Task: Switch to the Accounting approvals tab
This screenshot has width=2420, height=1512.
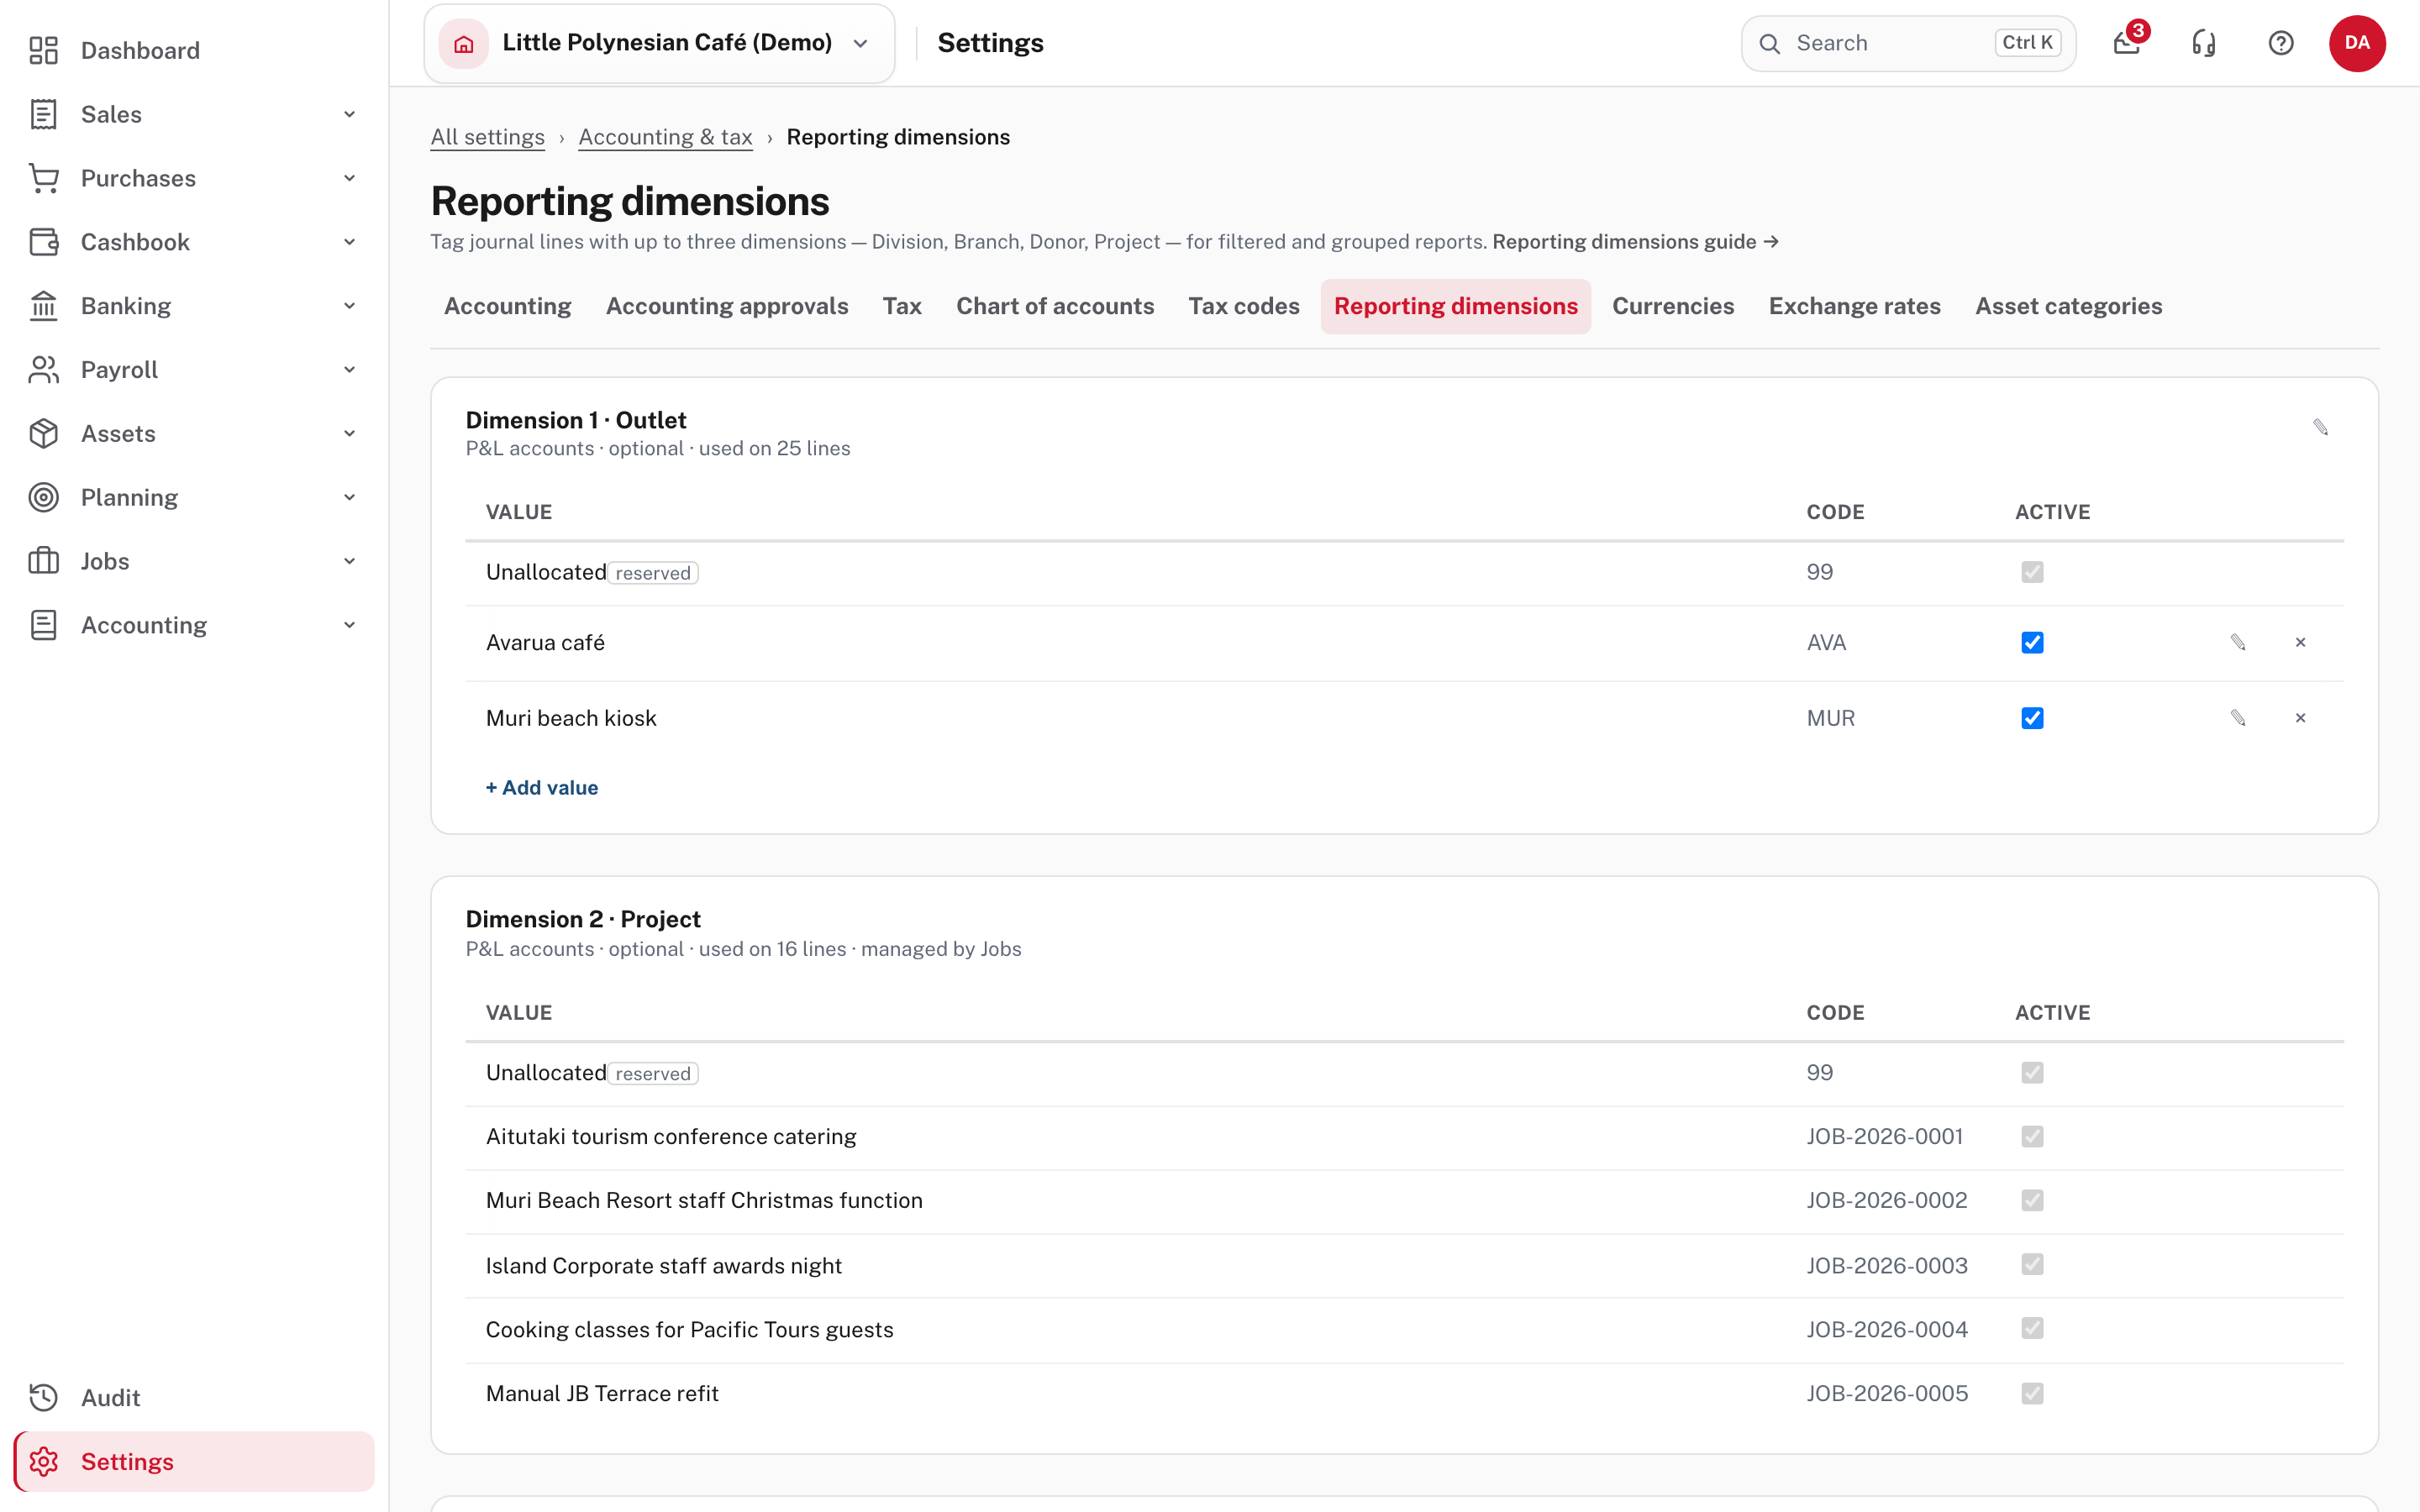Action: click(x=727, y=306)
